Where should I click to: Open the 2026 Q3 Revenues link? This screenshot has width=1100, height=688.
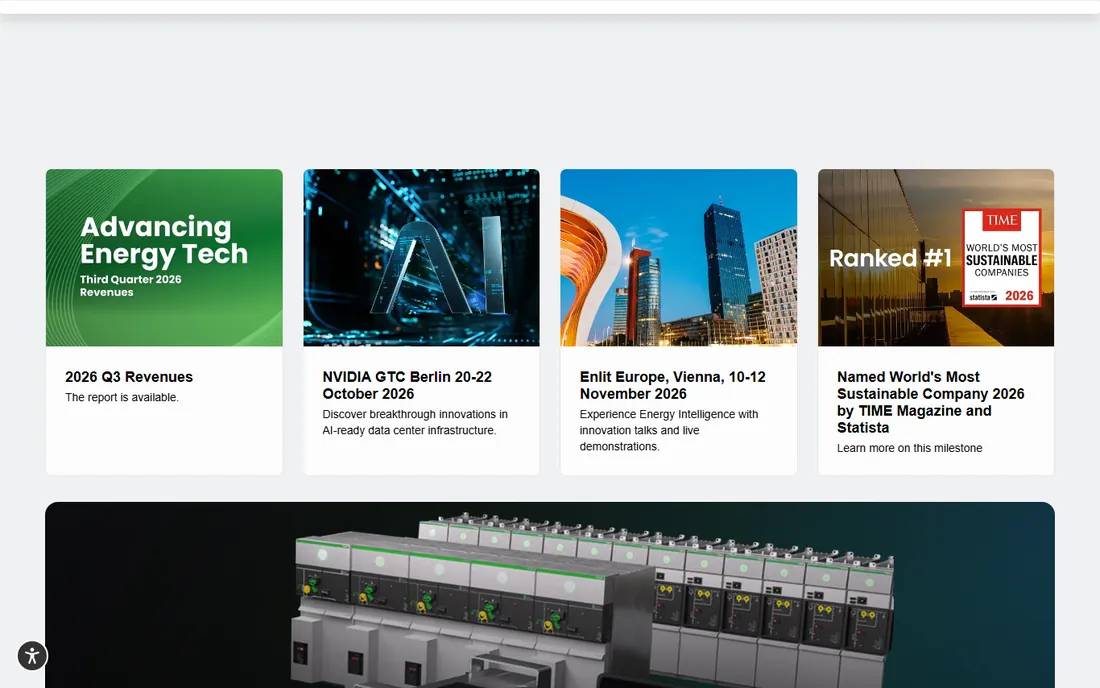(129, 377)
